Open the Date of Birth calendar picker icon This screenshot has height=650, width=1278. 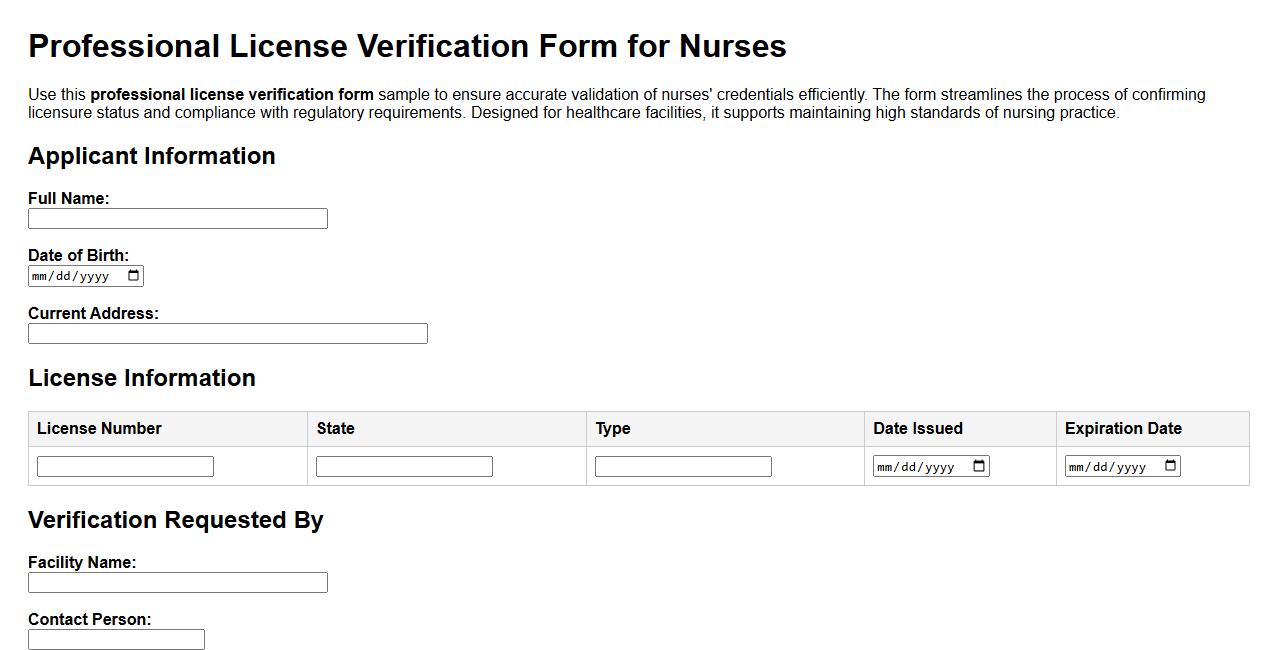pos(134,275)
